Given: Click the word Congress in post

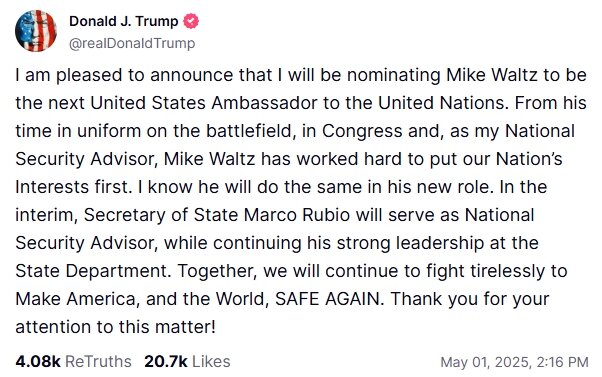Looking at the screenshot, I should (362, 131).
